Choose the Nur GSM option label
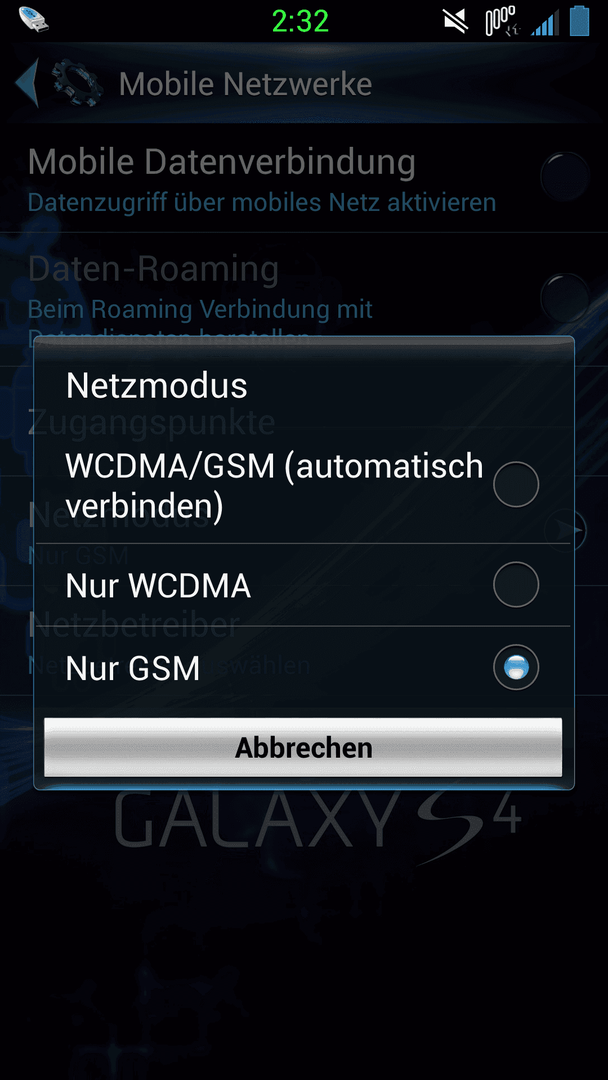 (133, 668)
